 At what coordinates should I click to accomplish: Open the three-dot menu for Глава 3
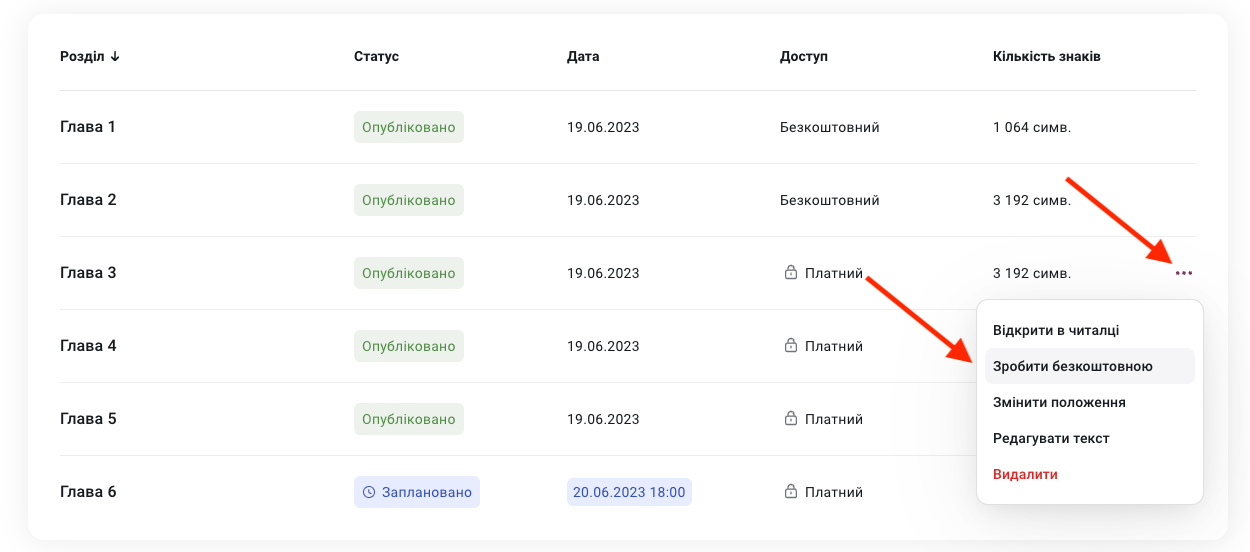tap(1184, 273)
